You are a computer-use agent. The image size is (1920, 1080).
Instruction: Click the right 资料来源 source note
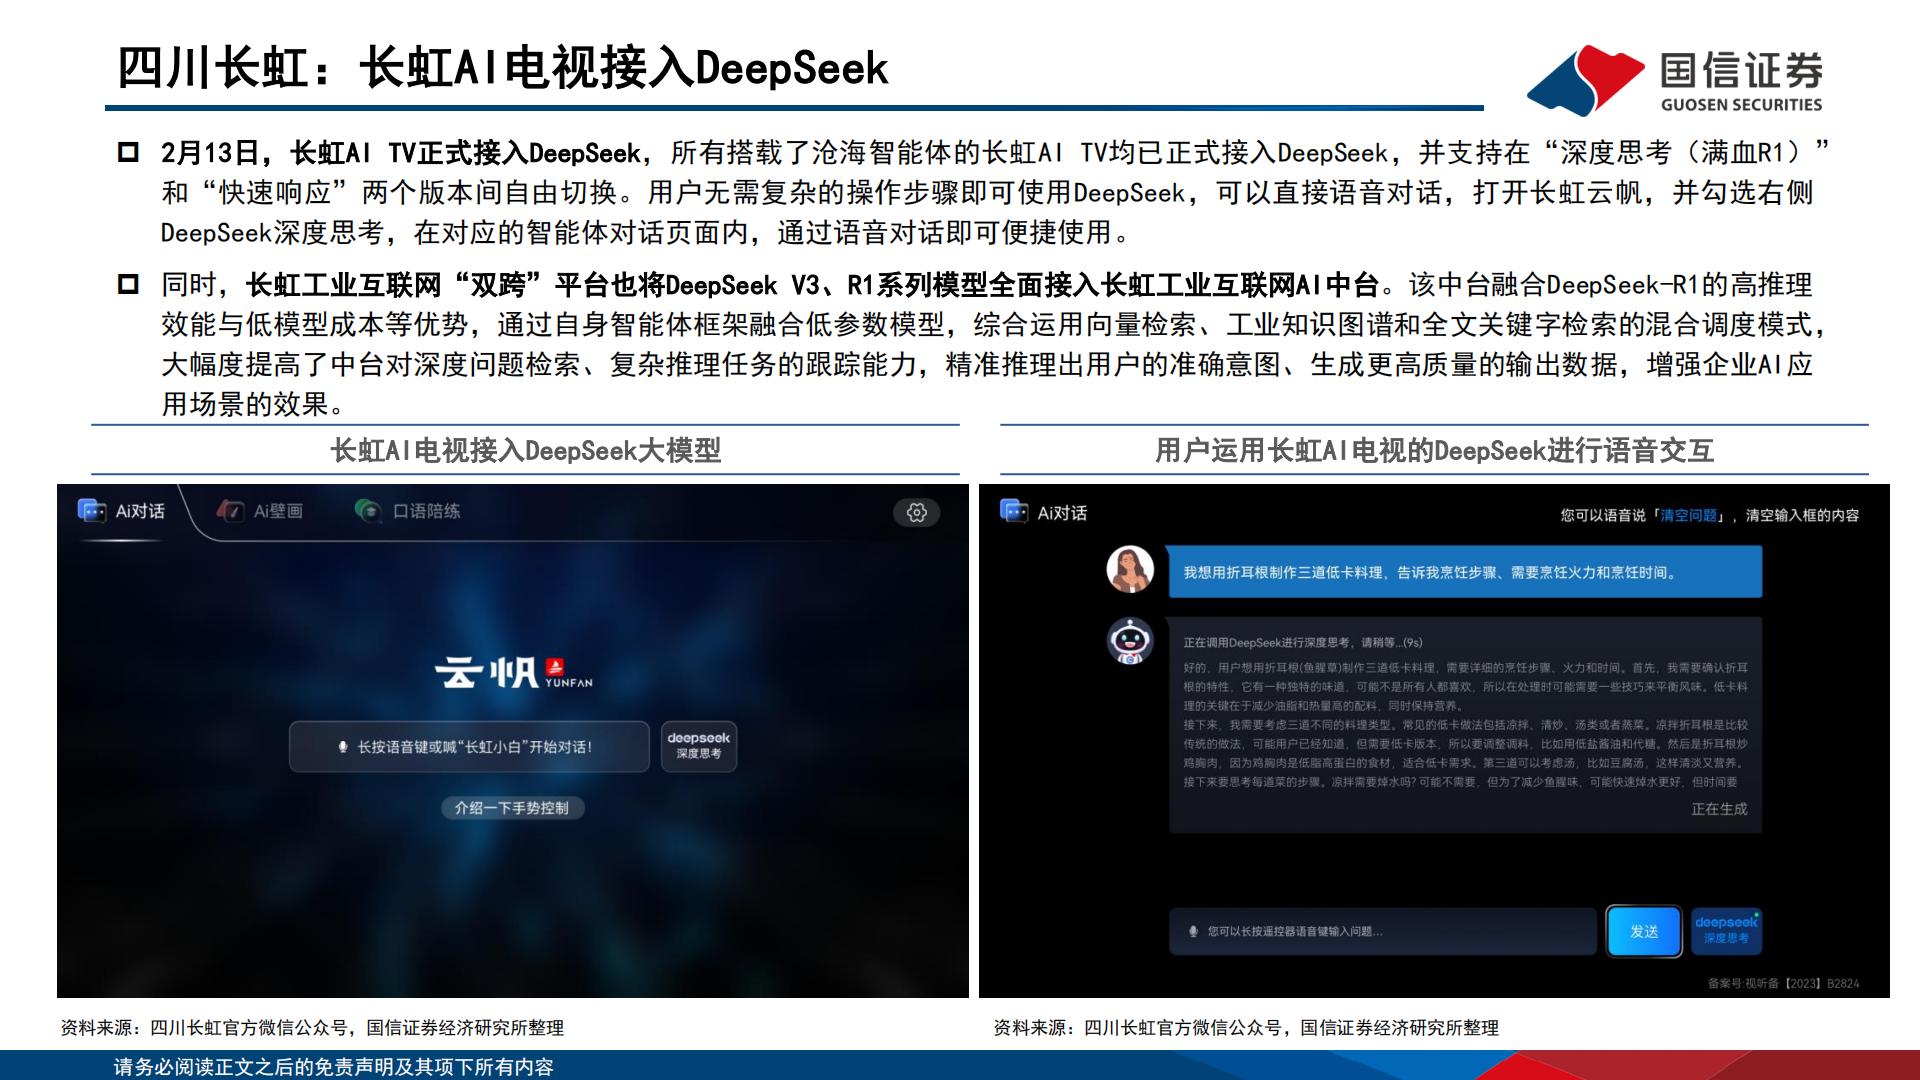pos(1246,1028)
